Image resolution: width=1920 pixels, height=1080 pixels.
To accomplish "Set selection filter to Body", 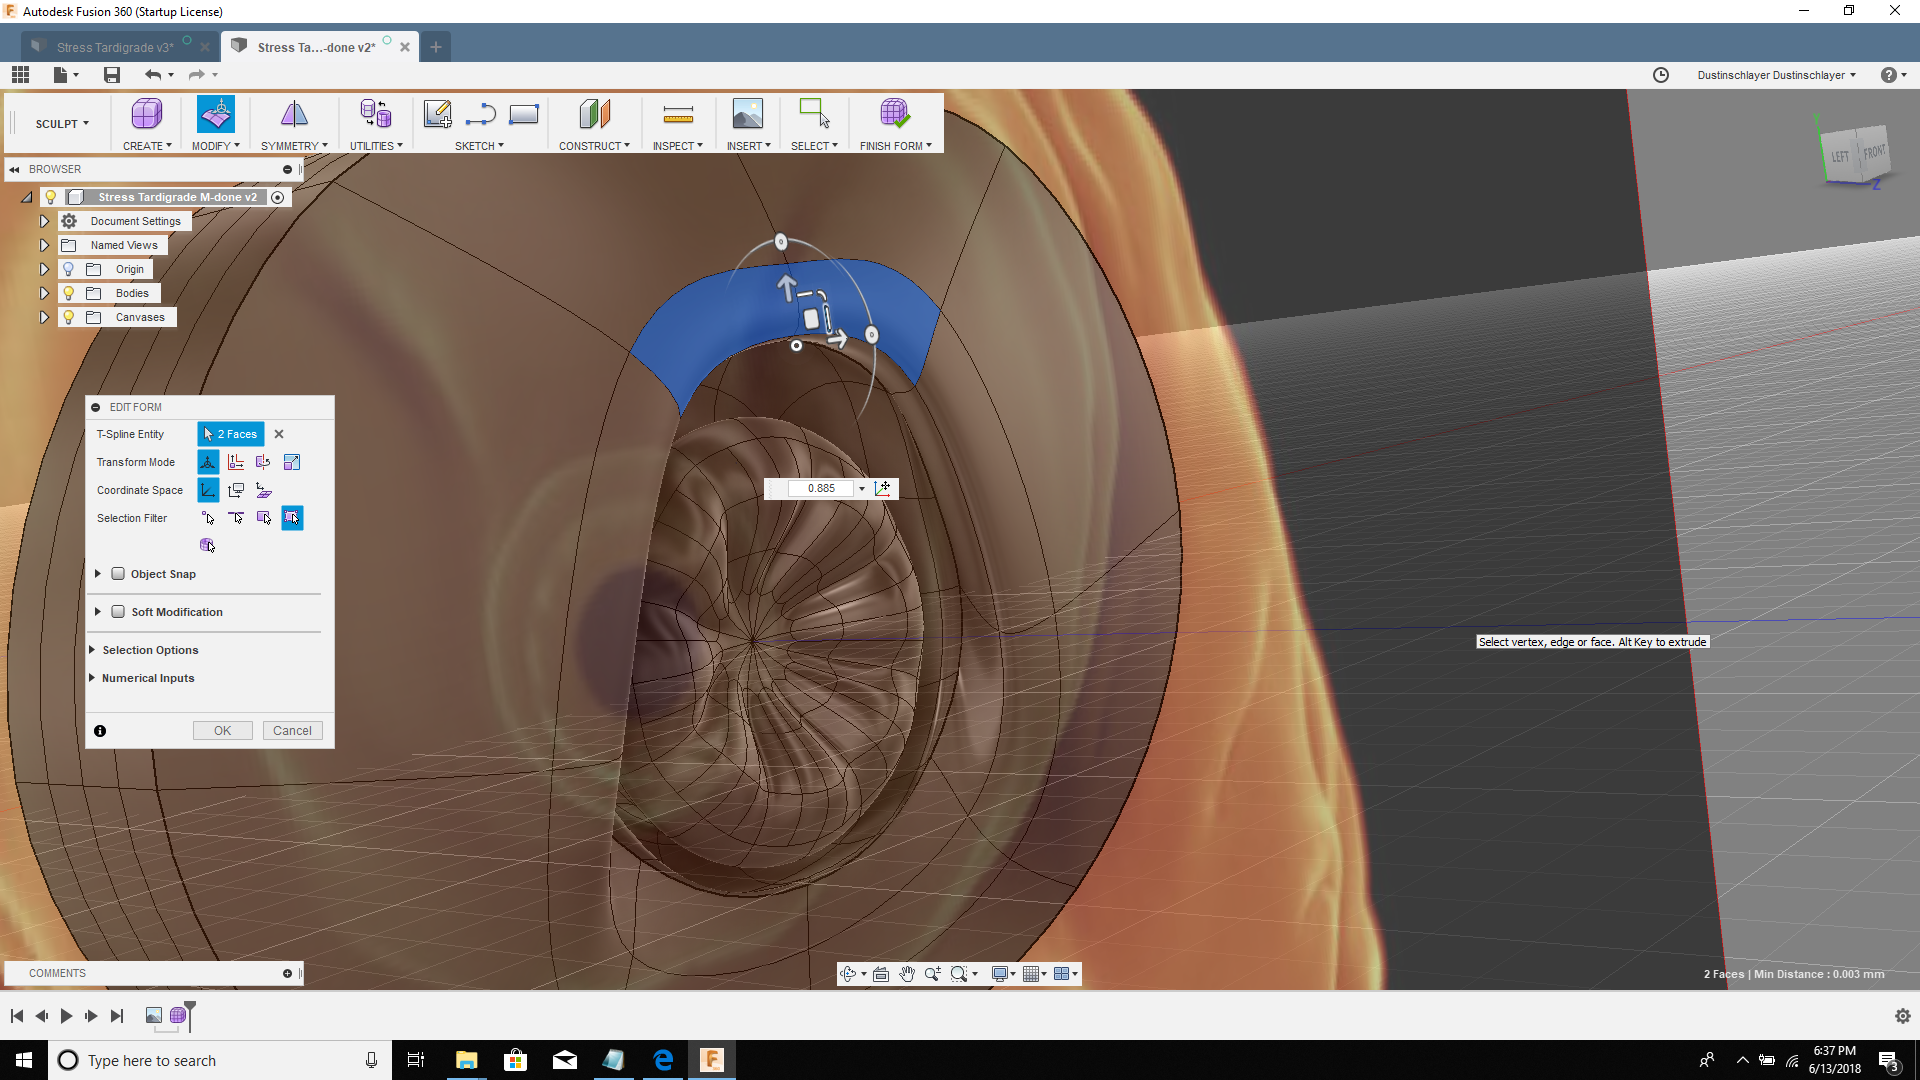I will (208, 546).
